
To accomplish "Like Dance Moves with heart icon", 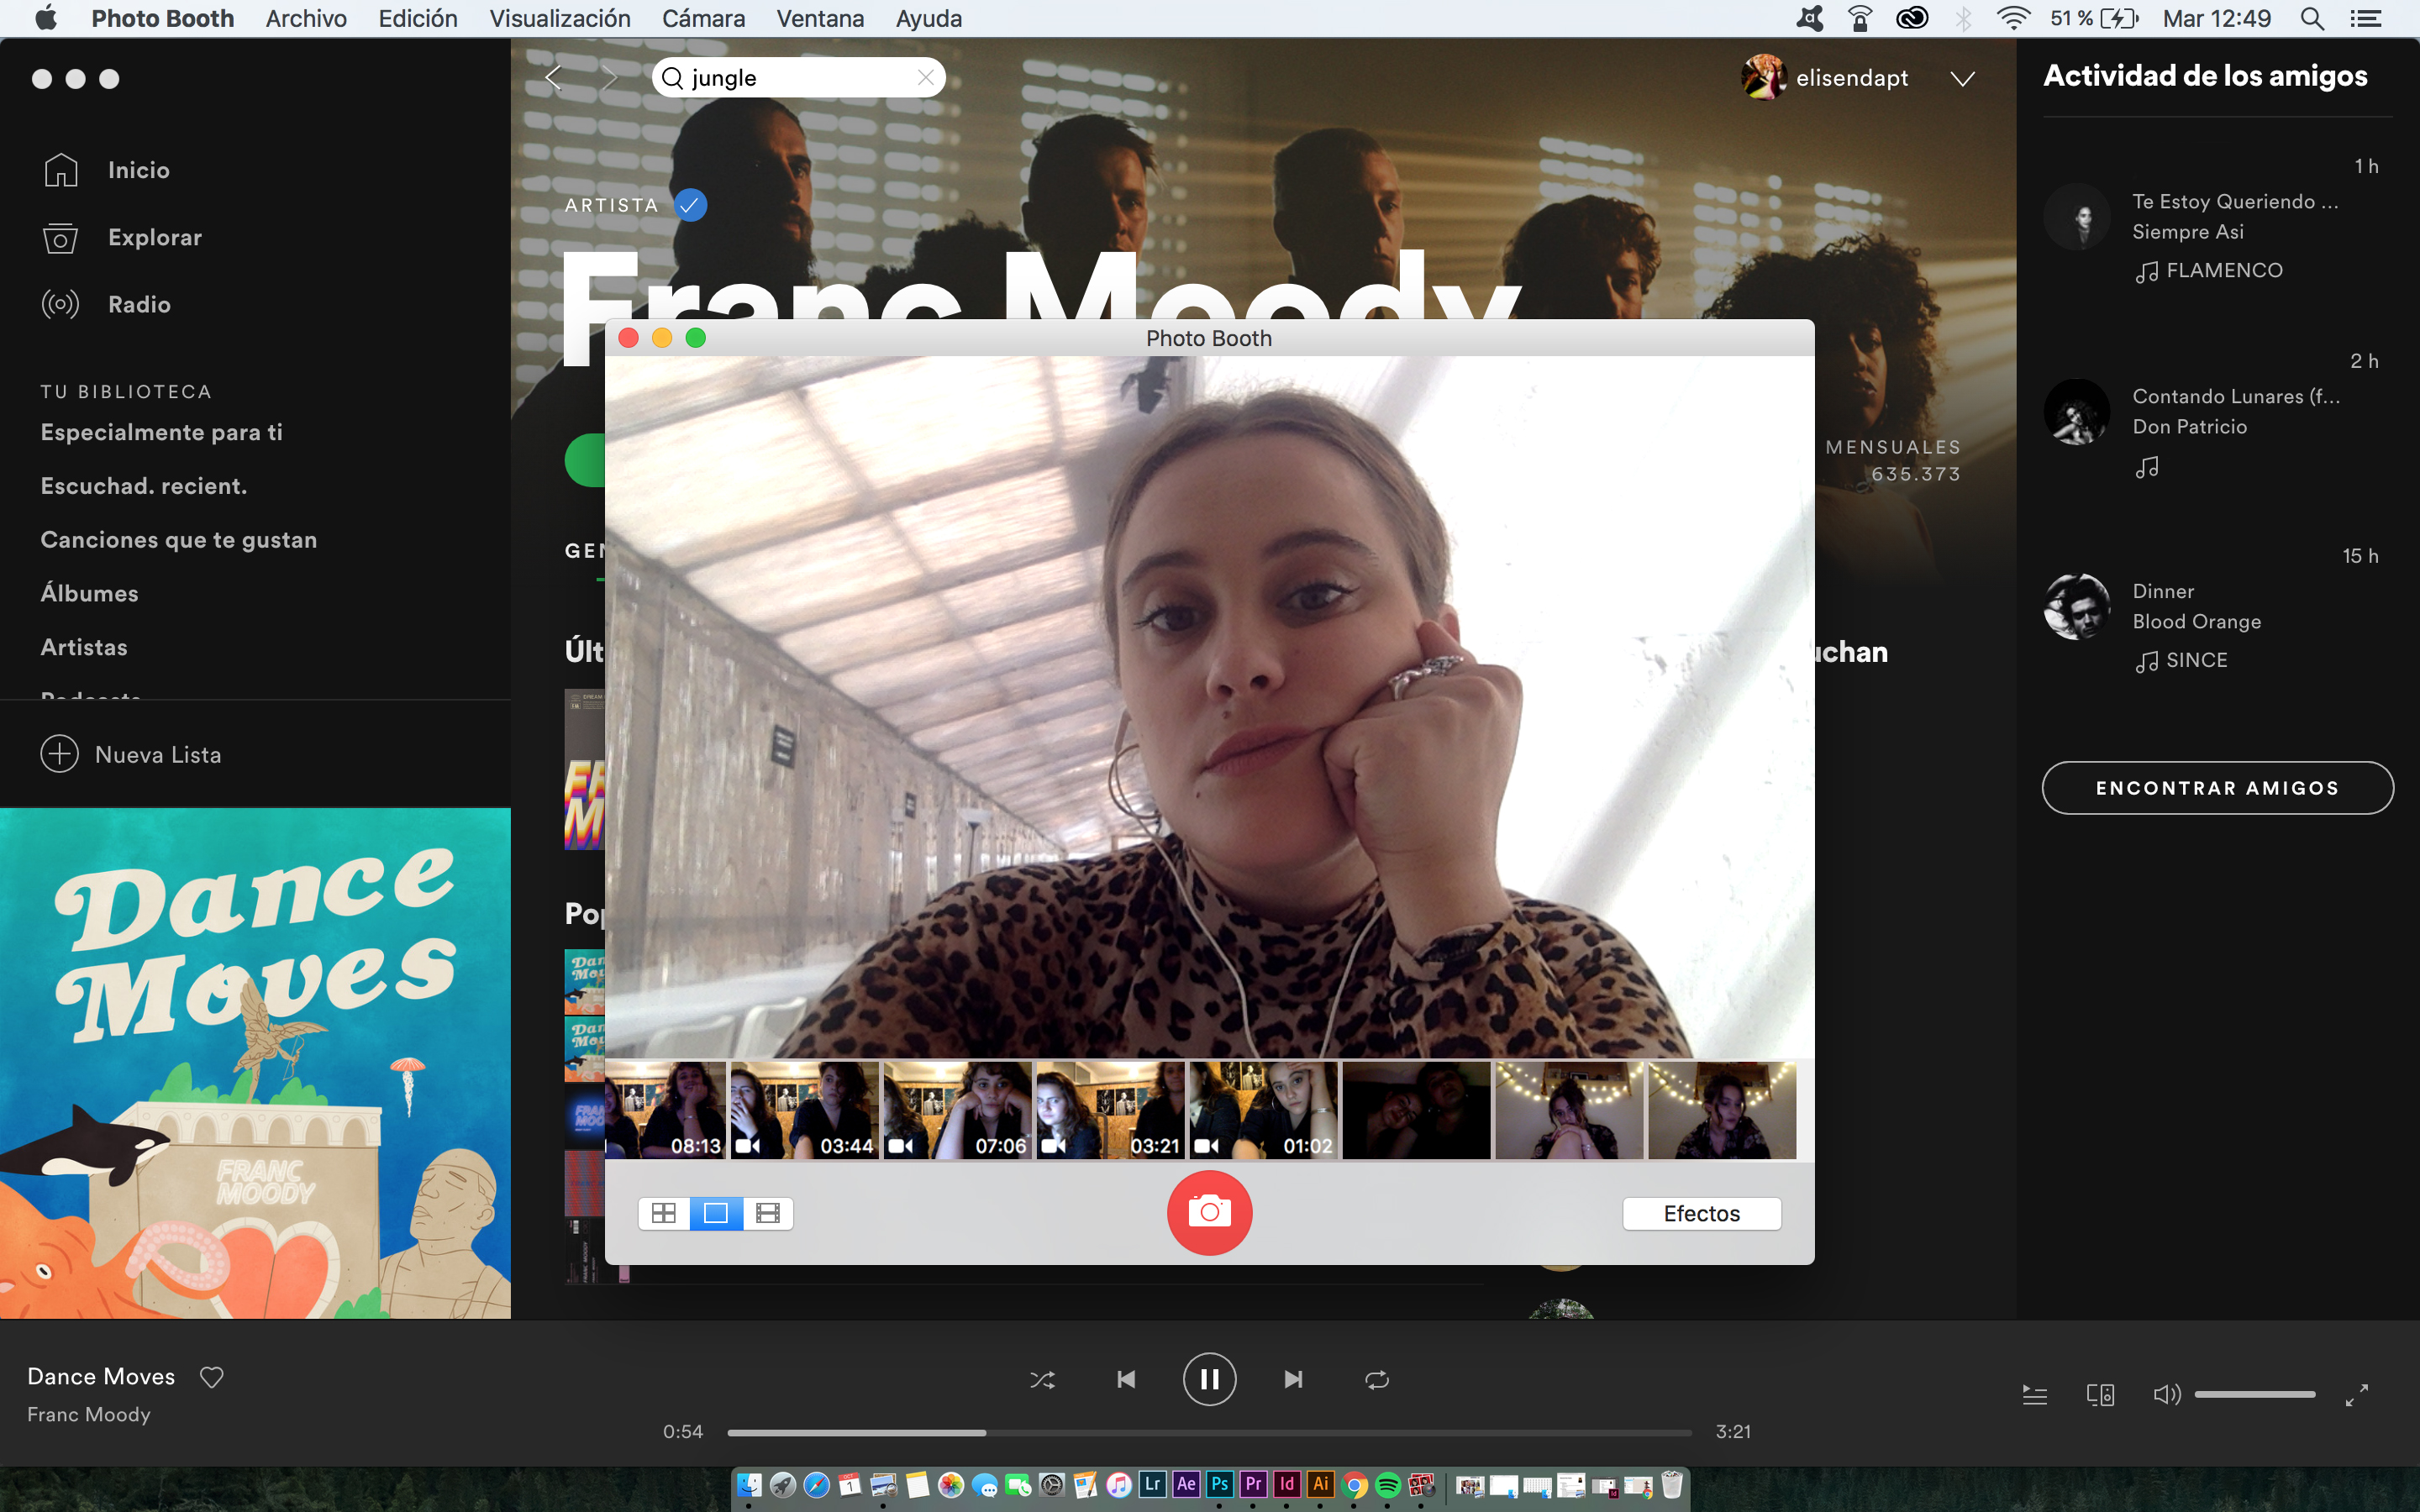I will click(x=212, y=1377).
